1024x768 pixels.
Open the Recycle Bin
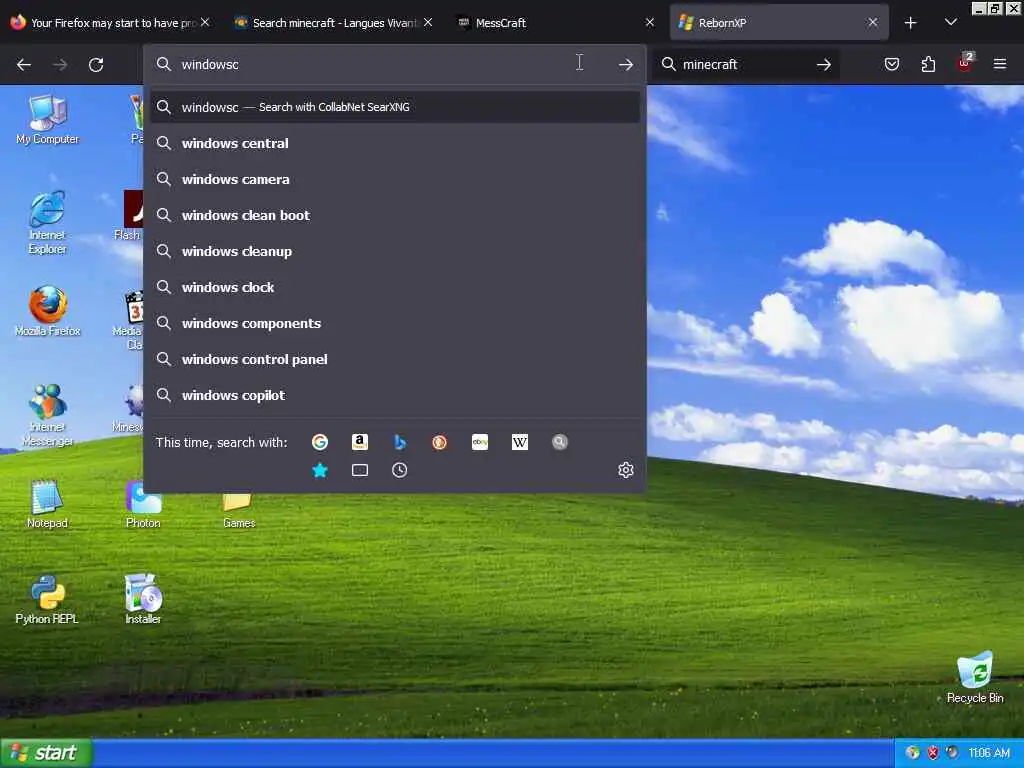coord(975,677)
